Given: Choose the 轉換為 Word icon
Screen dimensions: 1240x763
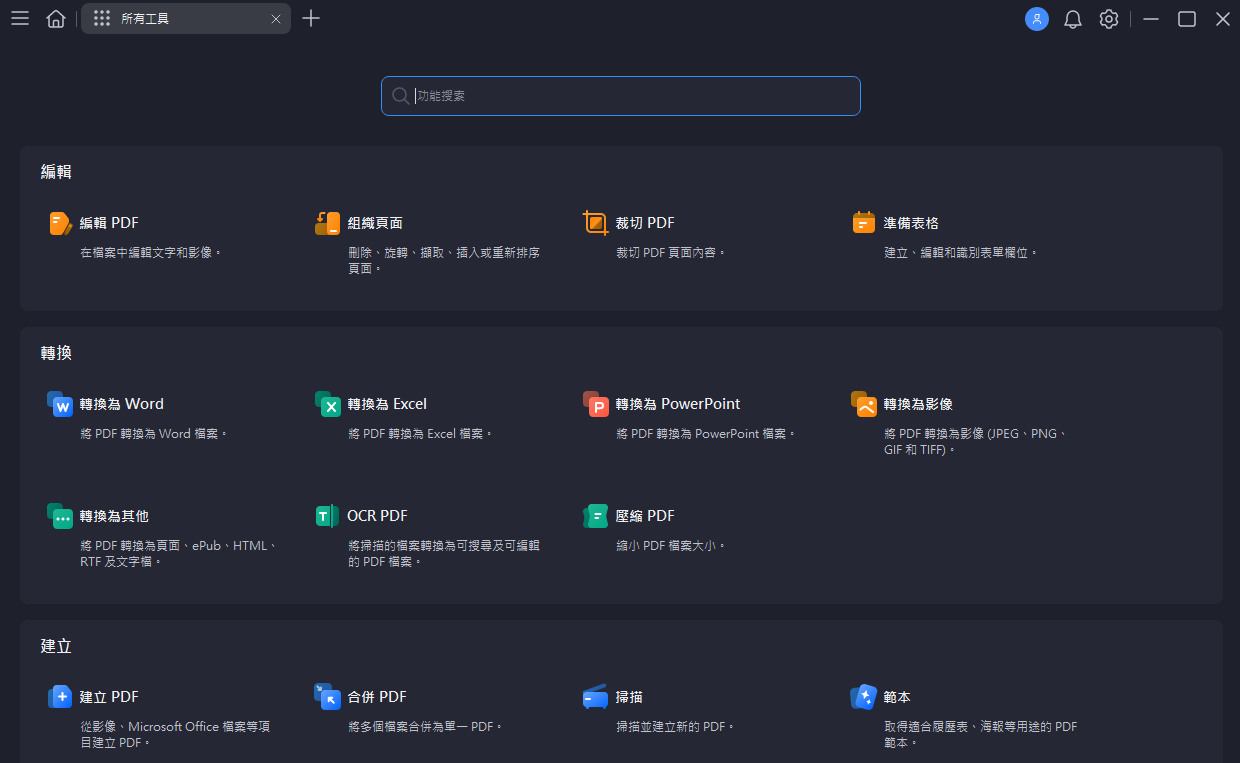Looking at the screenshot, I should pyautogui.click(x=60, y=404).
